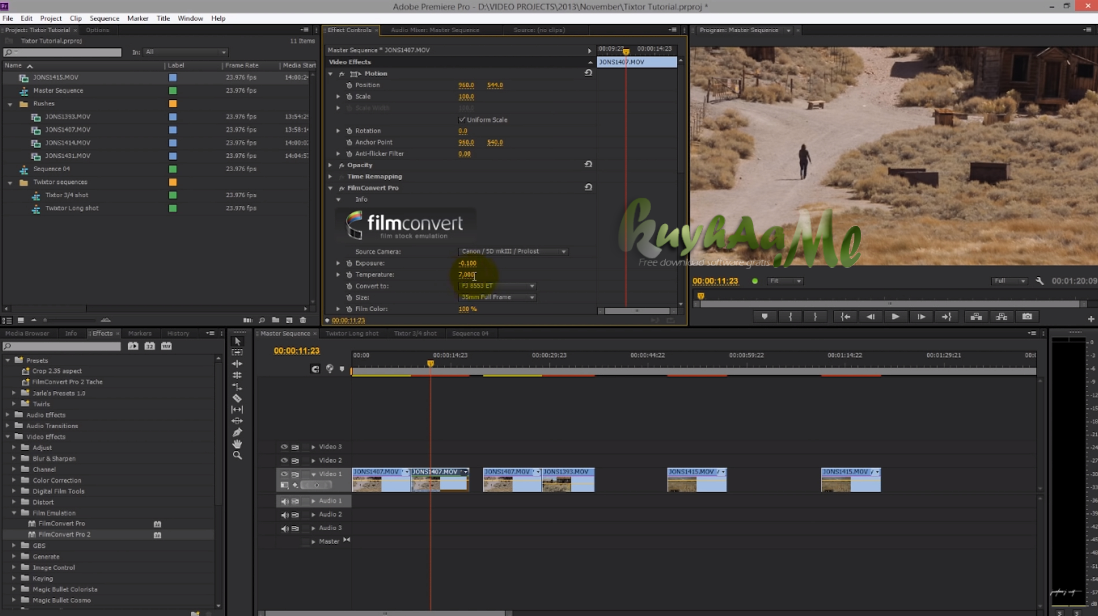1098x616 pixels.
Task: Select the Track Select tool
Action: pyautogui.click(x=237, y=352)
